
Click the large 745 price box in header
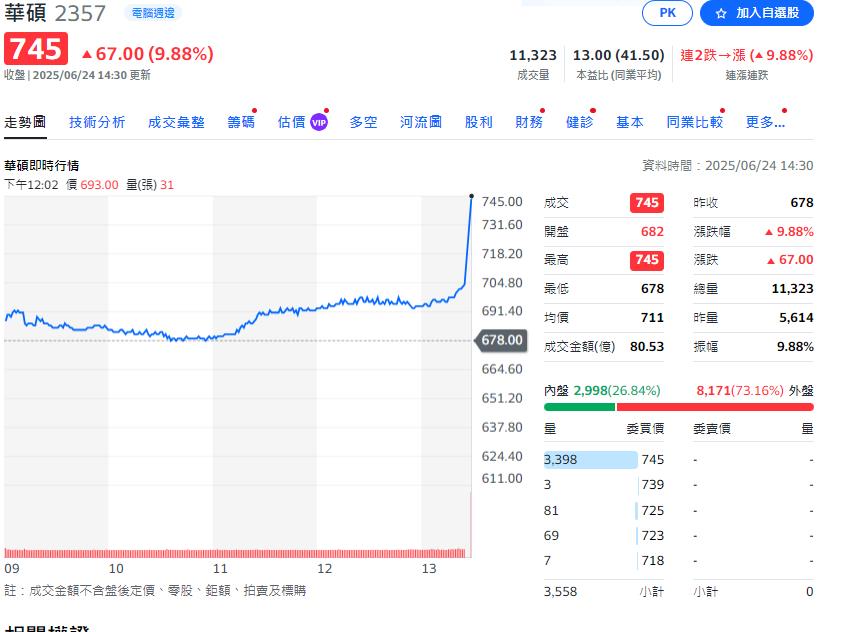(36, 48)
